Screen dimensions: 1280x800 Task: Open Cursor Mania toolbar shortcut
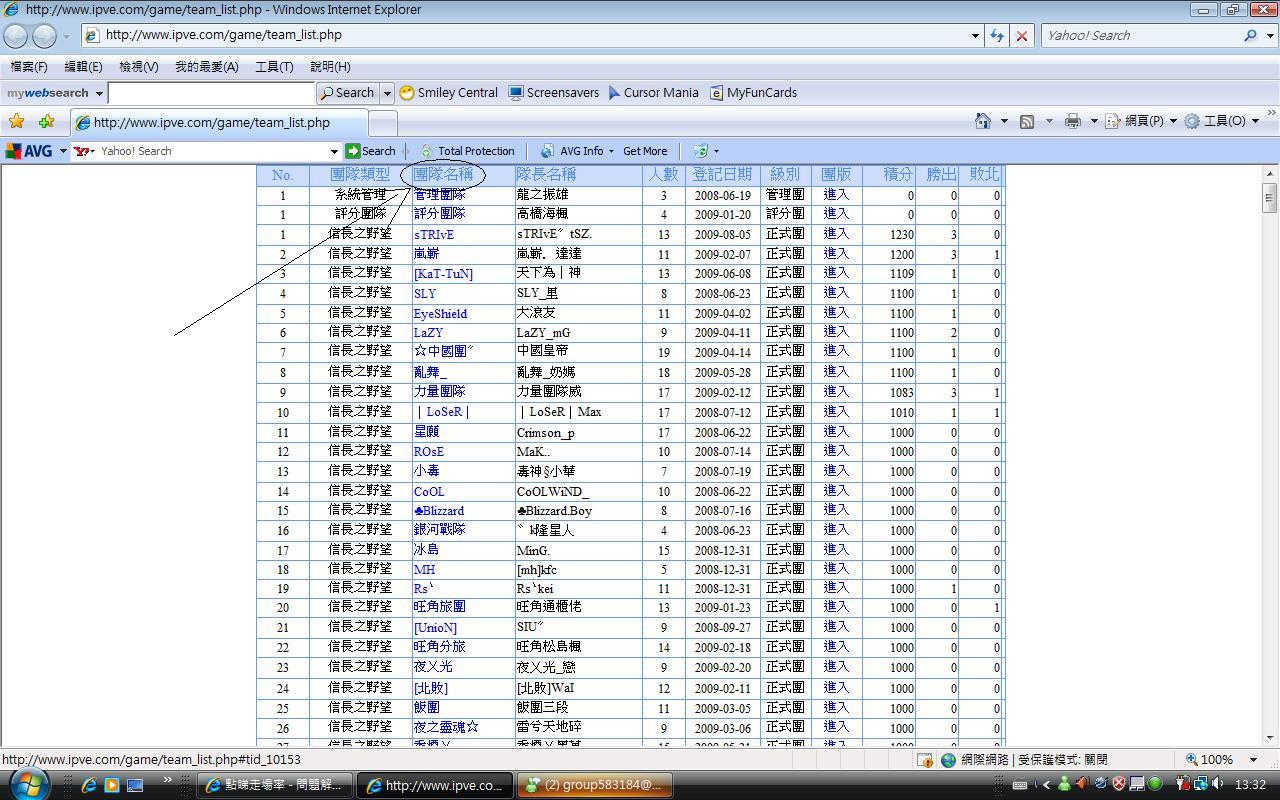652,92
